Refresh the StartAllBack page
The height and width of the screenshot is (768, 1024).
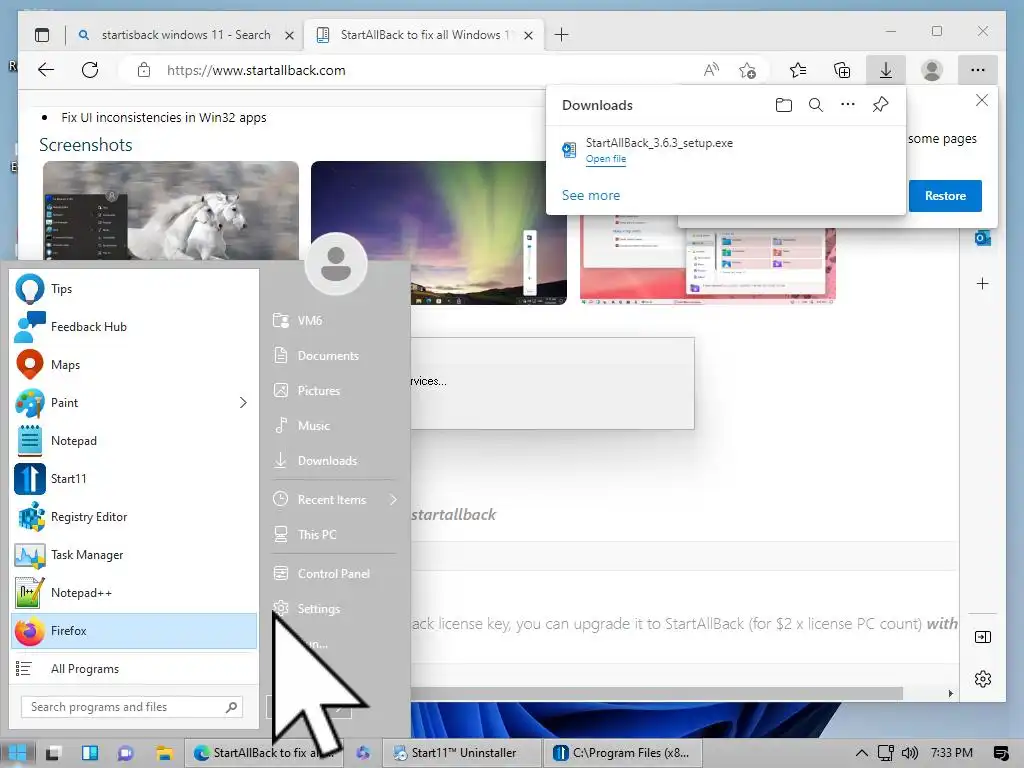(90, 70)
